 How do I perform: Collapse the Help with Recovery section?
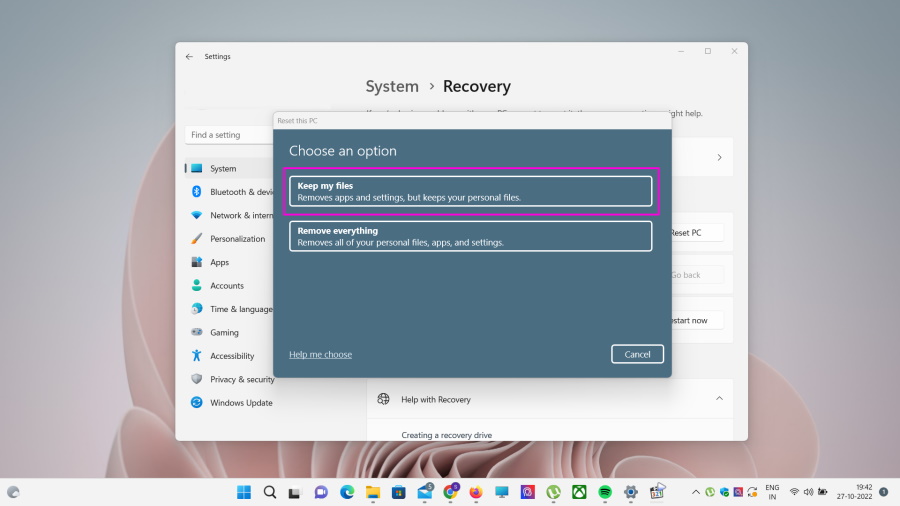(718, 399)
